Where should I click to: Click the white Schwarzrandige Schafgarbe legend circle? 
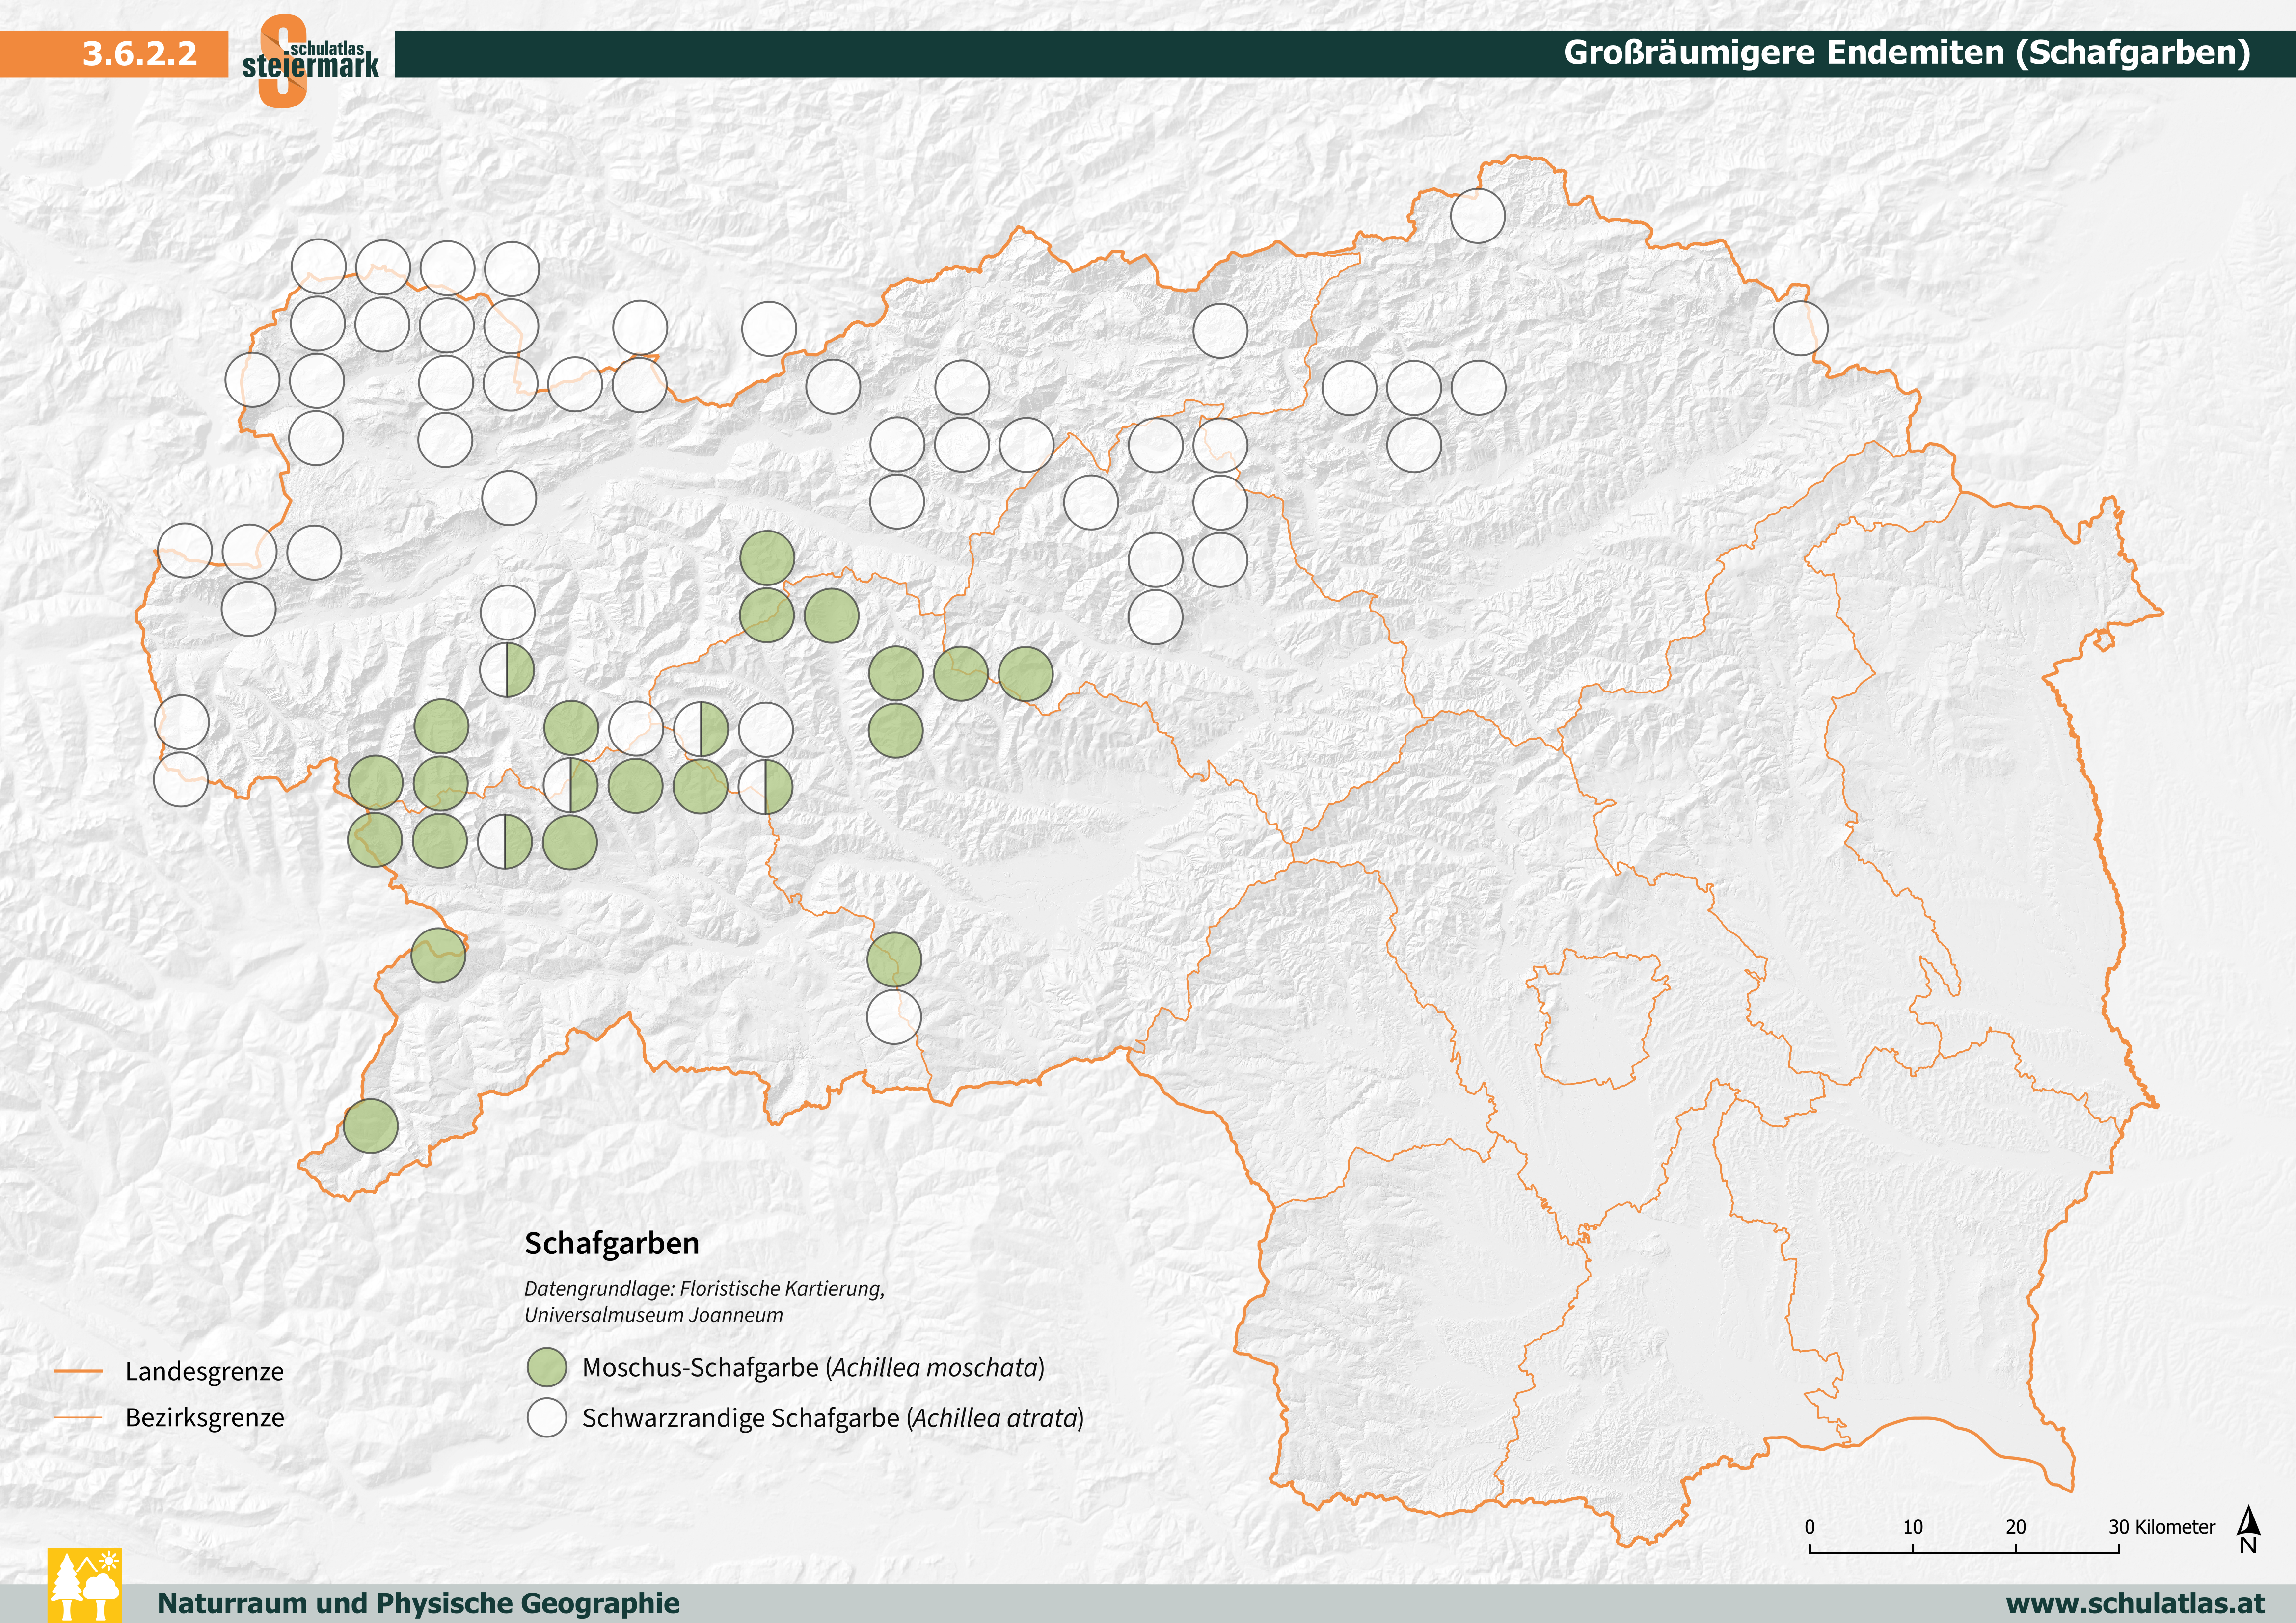tap(547, 1418)
